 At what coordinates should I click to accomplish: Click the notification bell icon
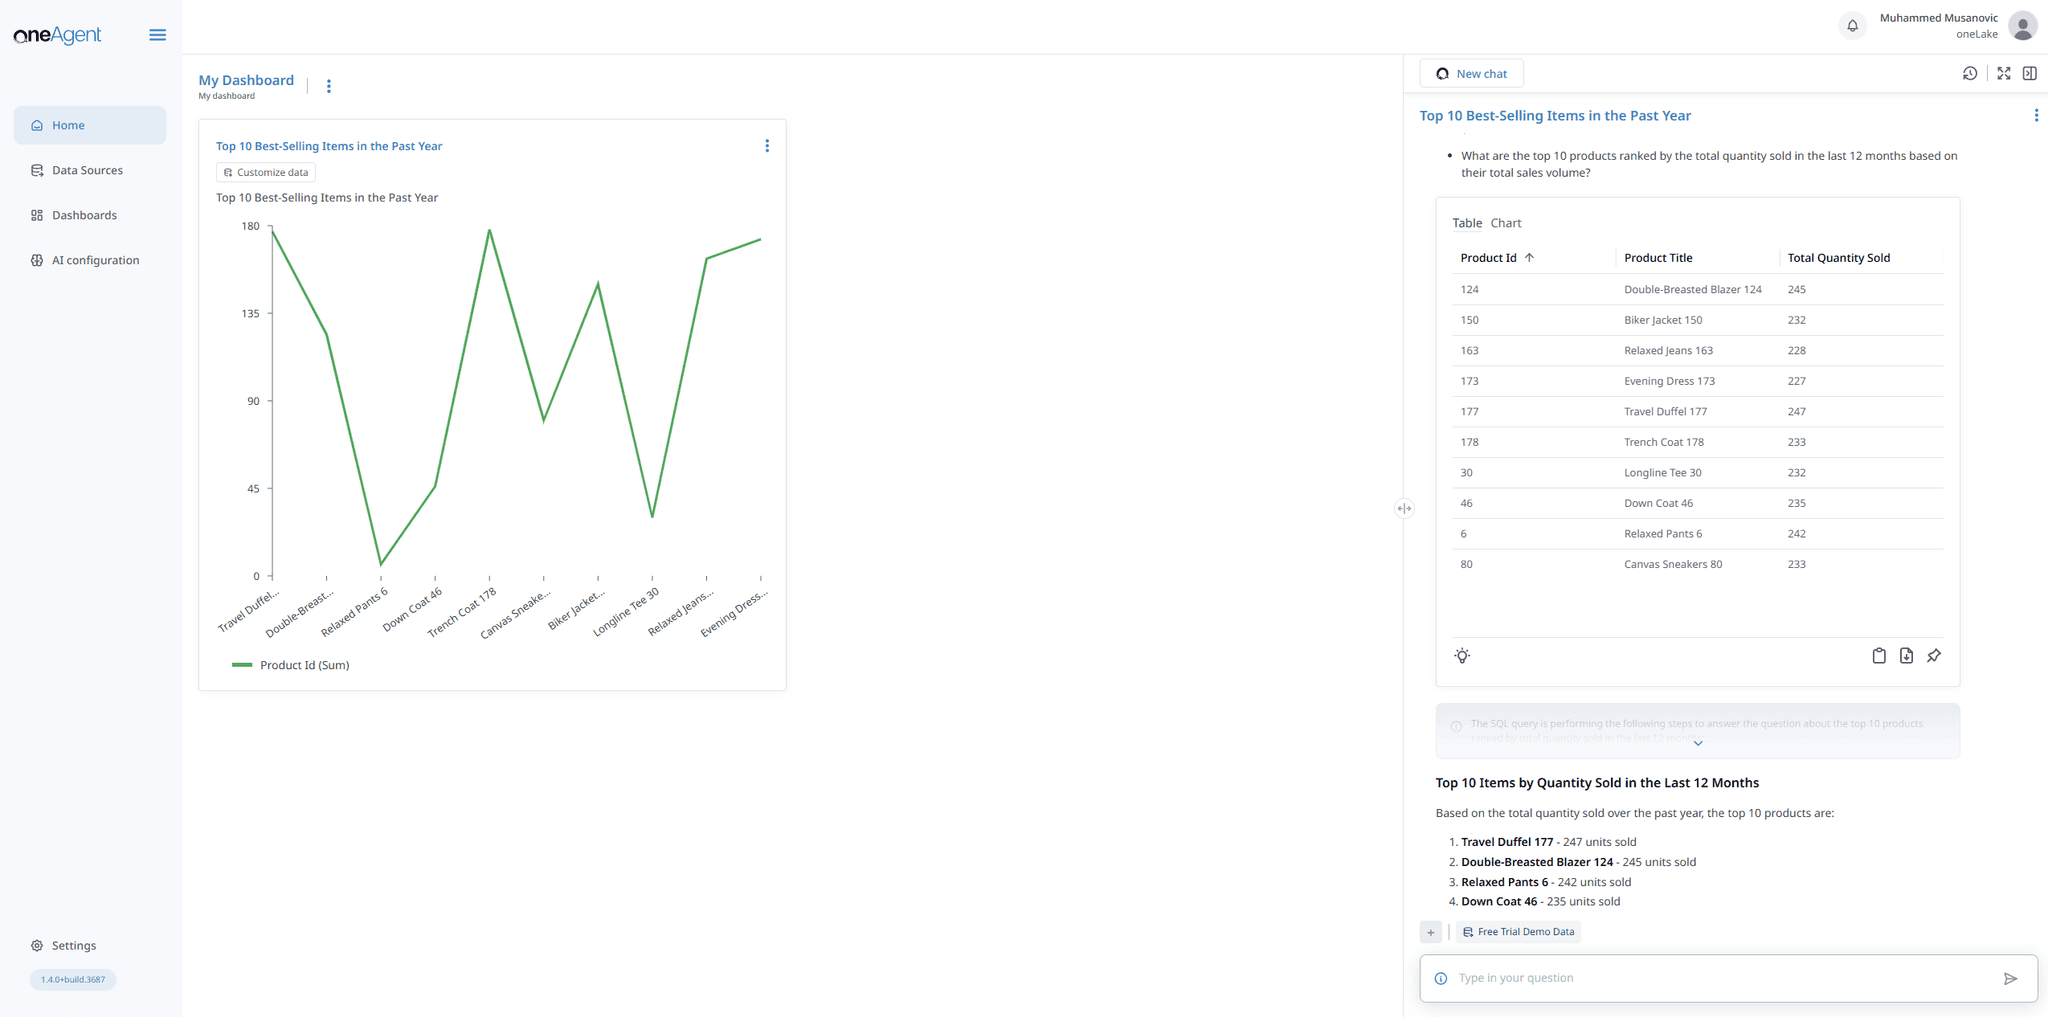pos(1852,26)
